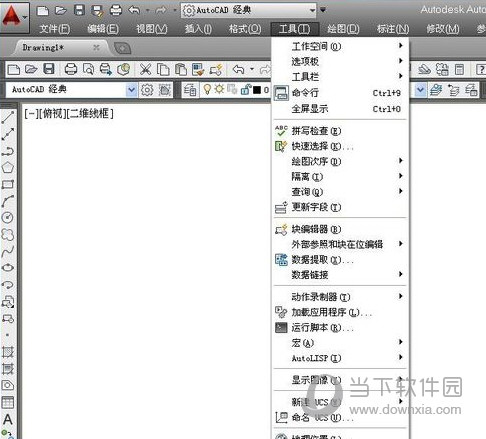Viewport: 486px width, 439px height.
Task: Open 格式(O) menu
Action: coord(245,29)
